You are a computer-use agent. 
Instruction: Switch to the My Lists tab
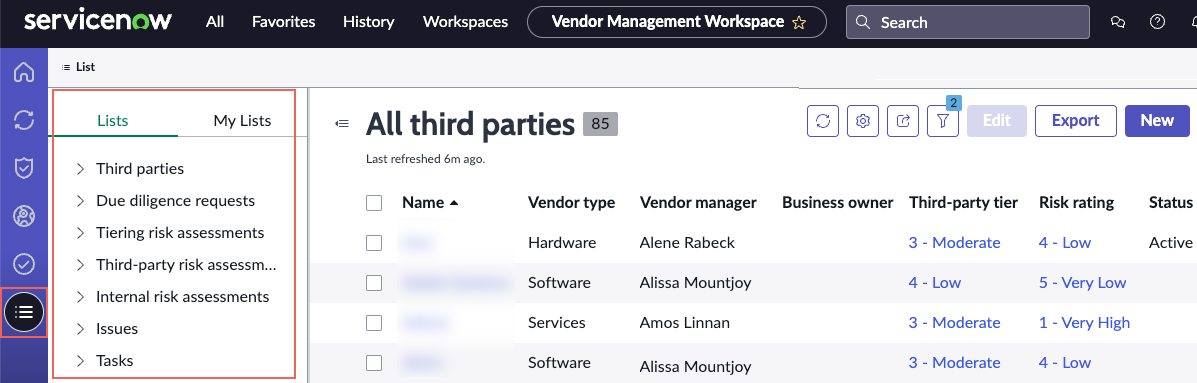click(242, 121)
